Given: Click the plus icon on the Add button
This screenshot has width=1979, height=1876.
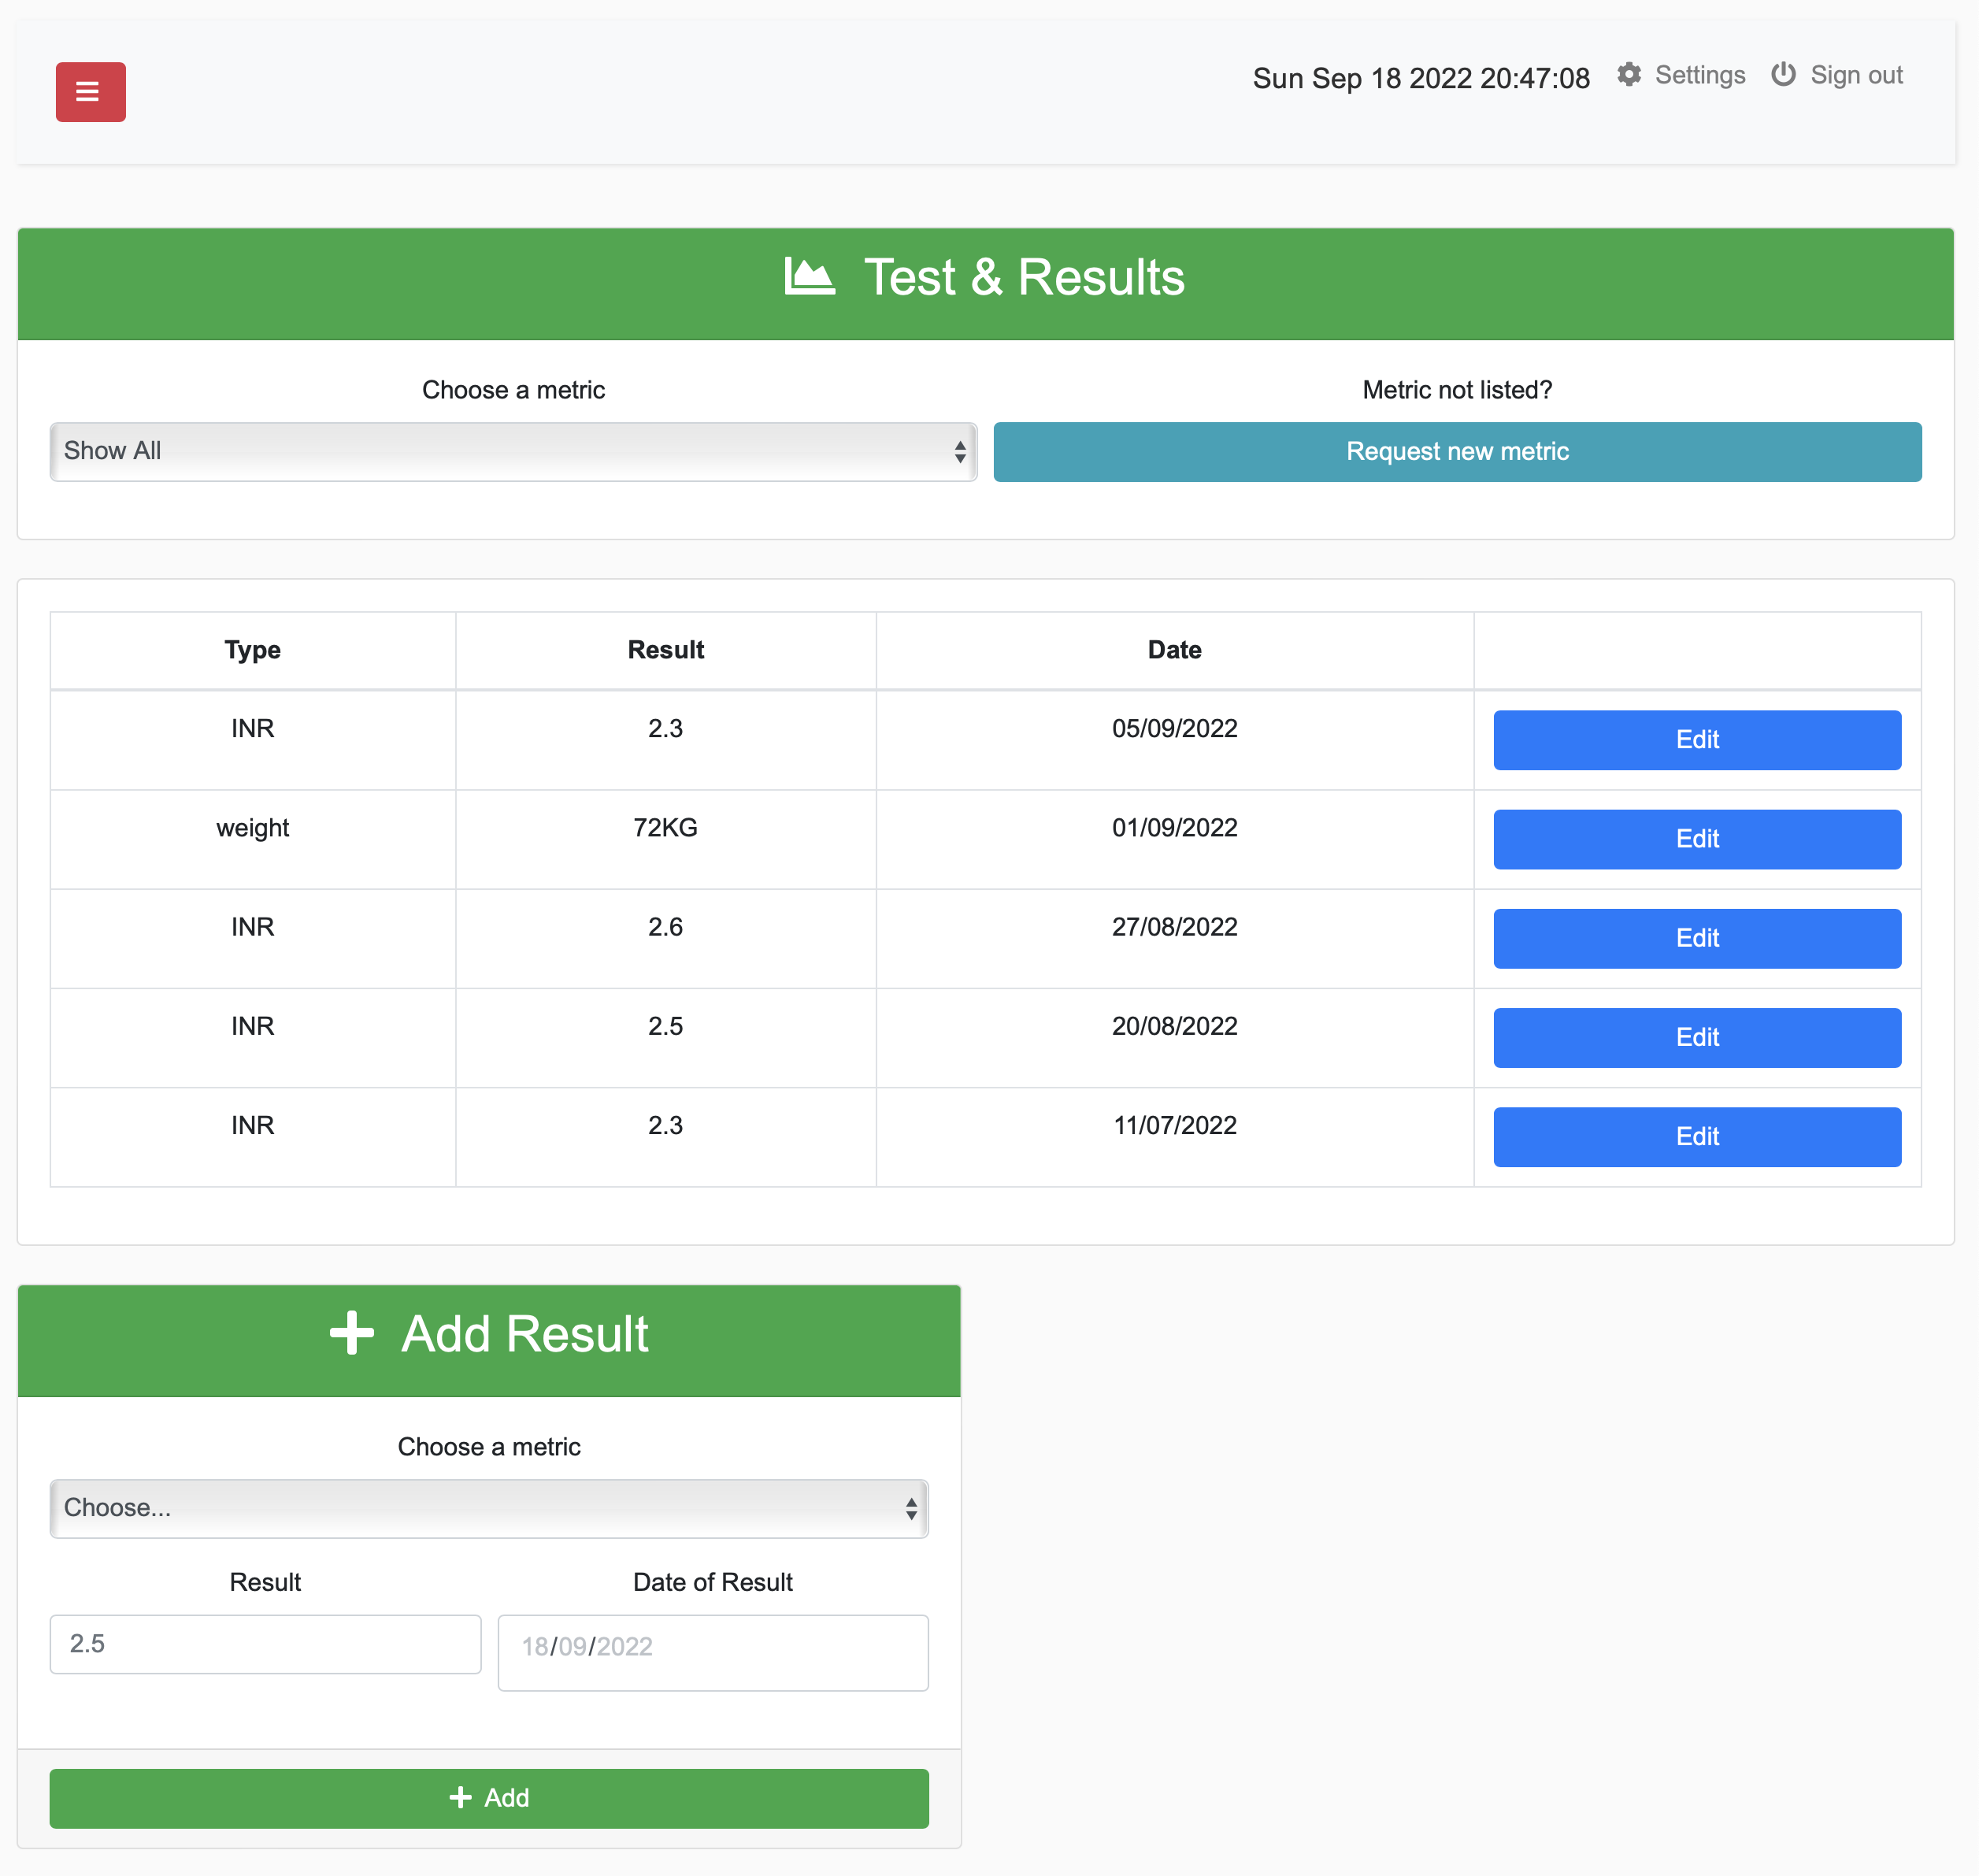Looking at the screenshot, I should click(x=460, y=1797).
